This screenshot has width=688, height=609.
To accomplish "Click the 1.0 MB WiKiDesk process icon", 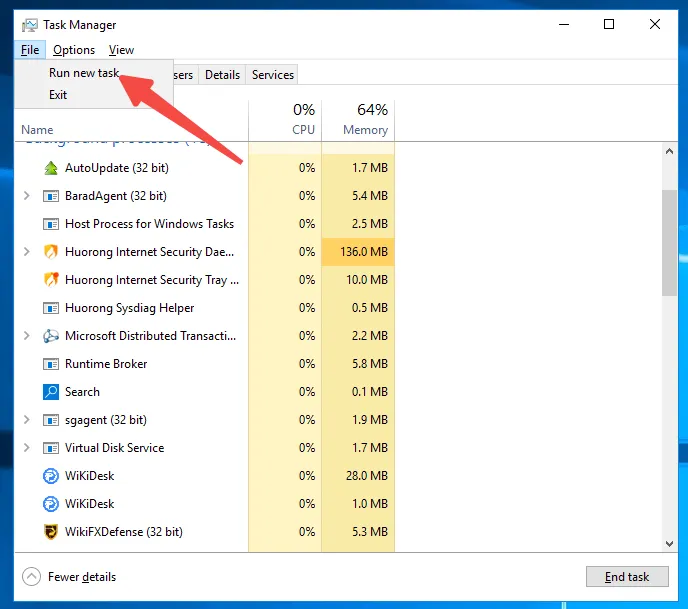I will click(x=51, y=504).
